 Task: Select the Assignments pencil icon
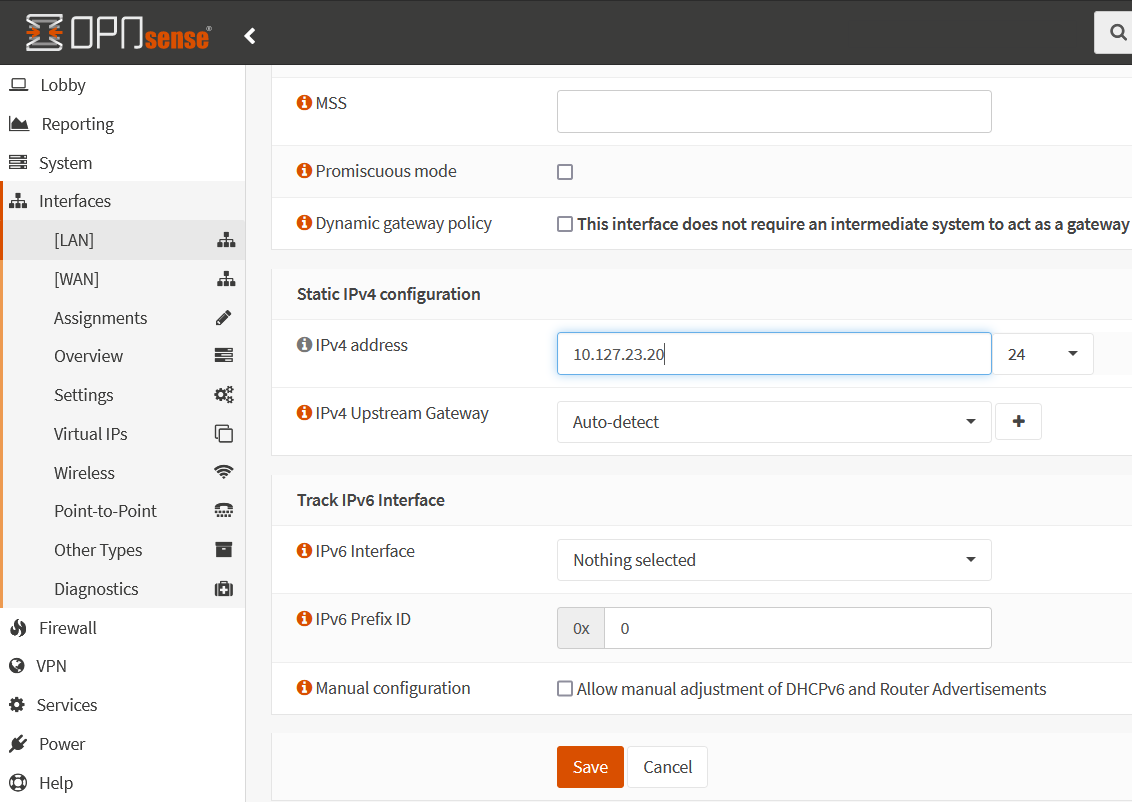(x=223, y=317)
